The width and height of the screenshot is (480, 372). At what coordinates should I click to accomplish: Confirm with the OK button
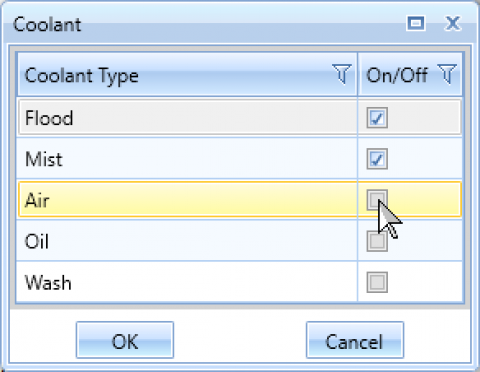(x=125, y=340)
